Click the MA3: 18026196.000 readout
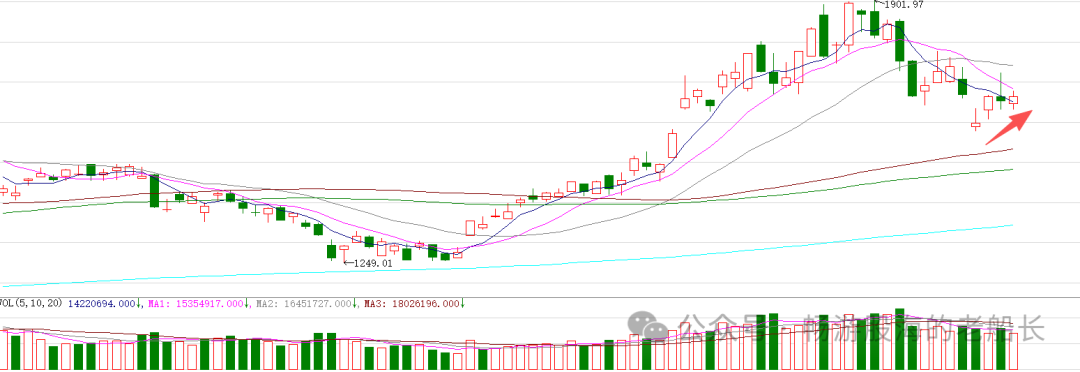 411,303
